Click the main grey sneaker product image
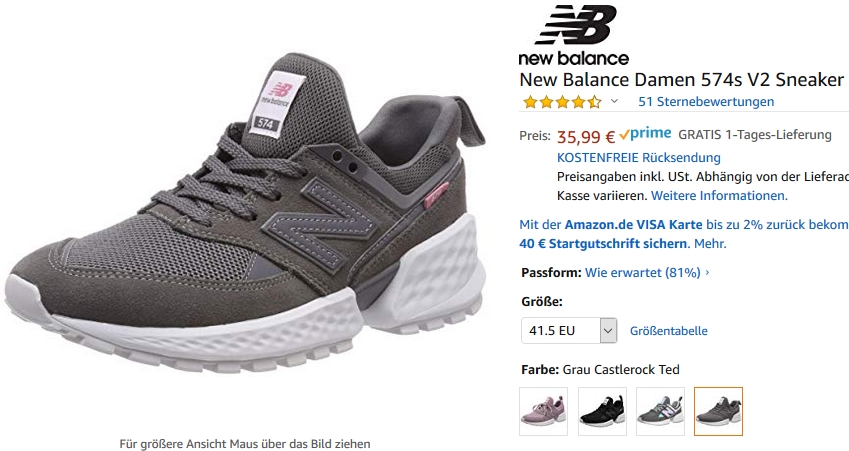The height and width of the screenshot is (451, 849). 245,214
